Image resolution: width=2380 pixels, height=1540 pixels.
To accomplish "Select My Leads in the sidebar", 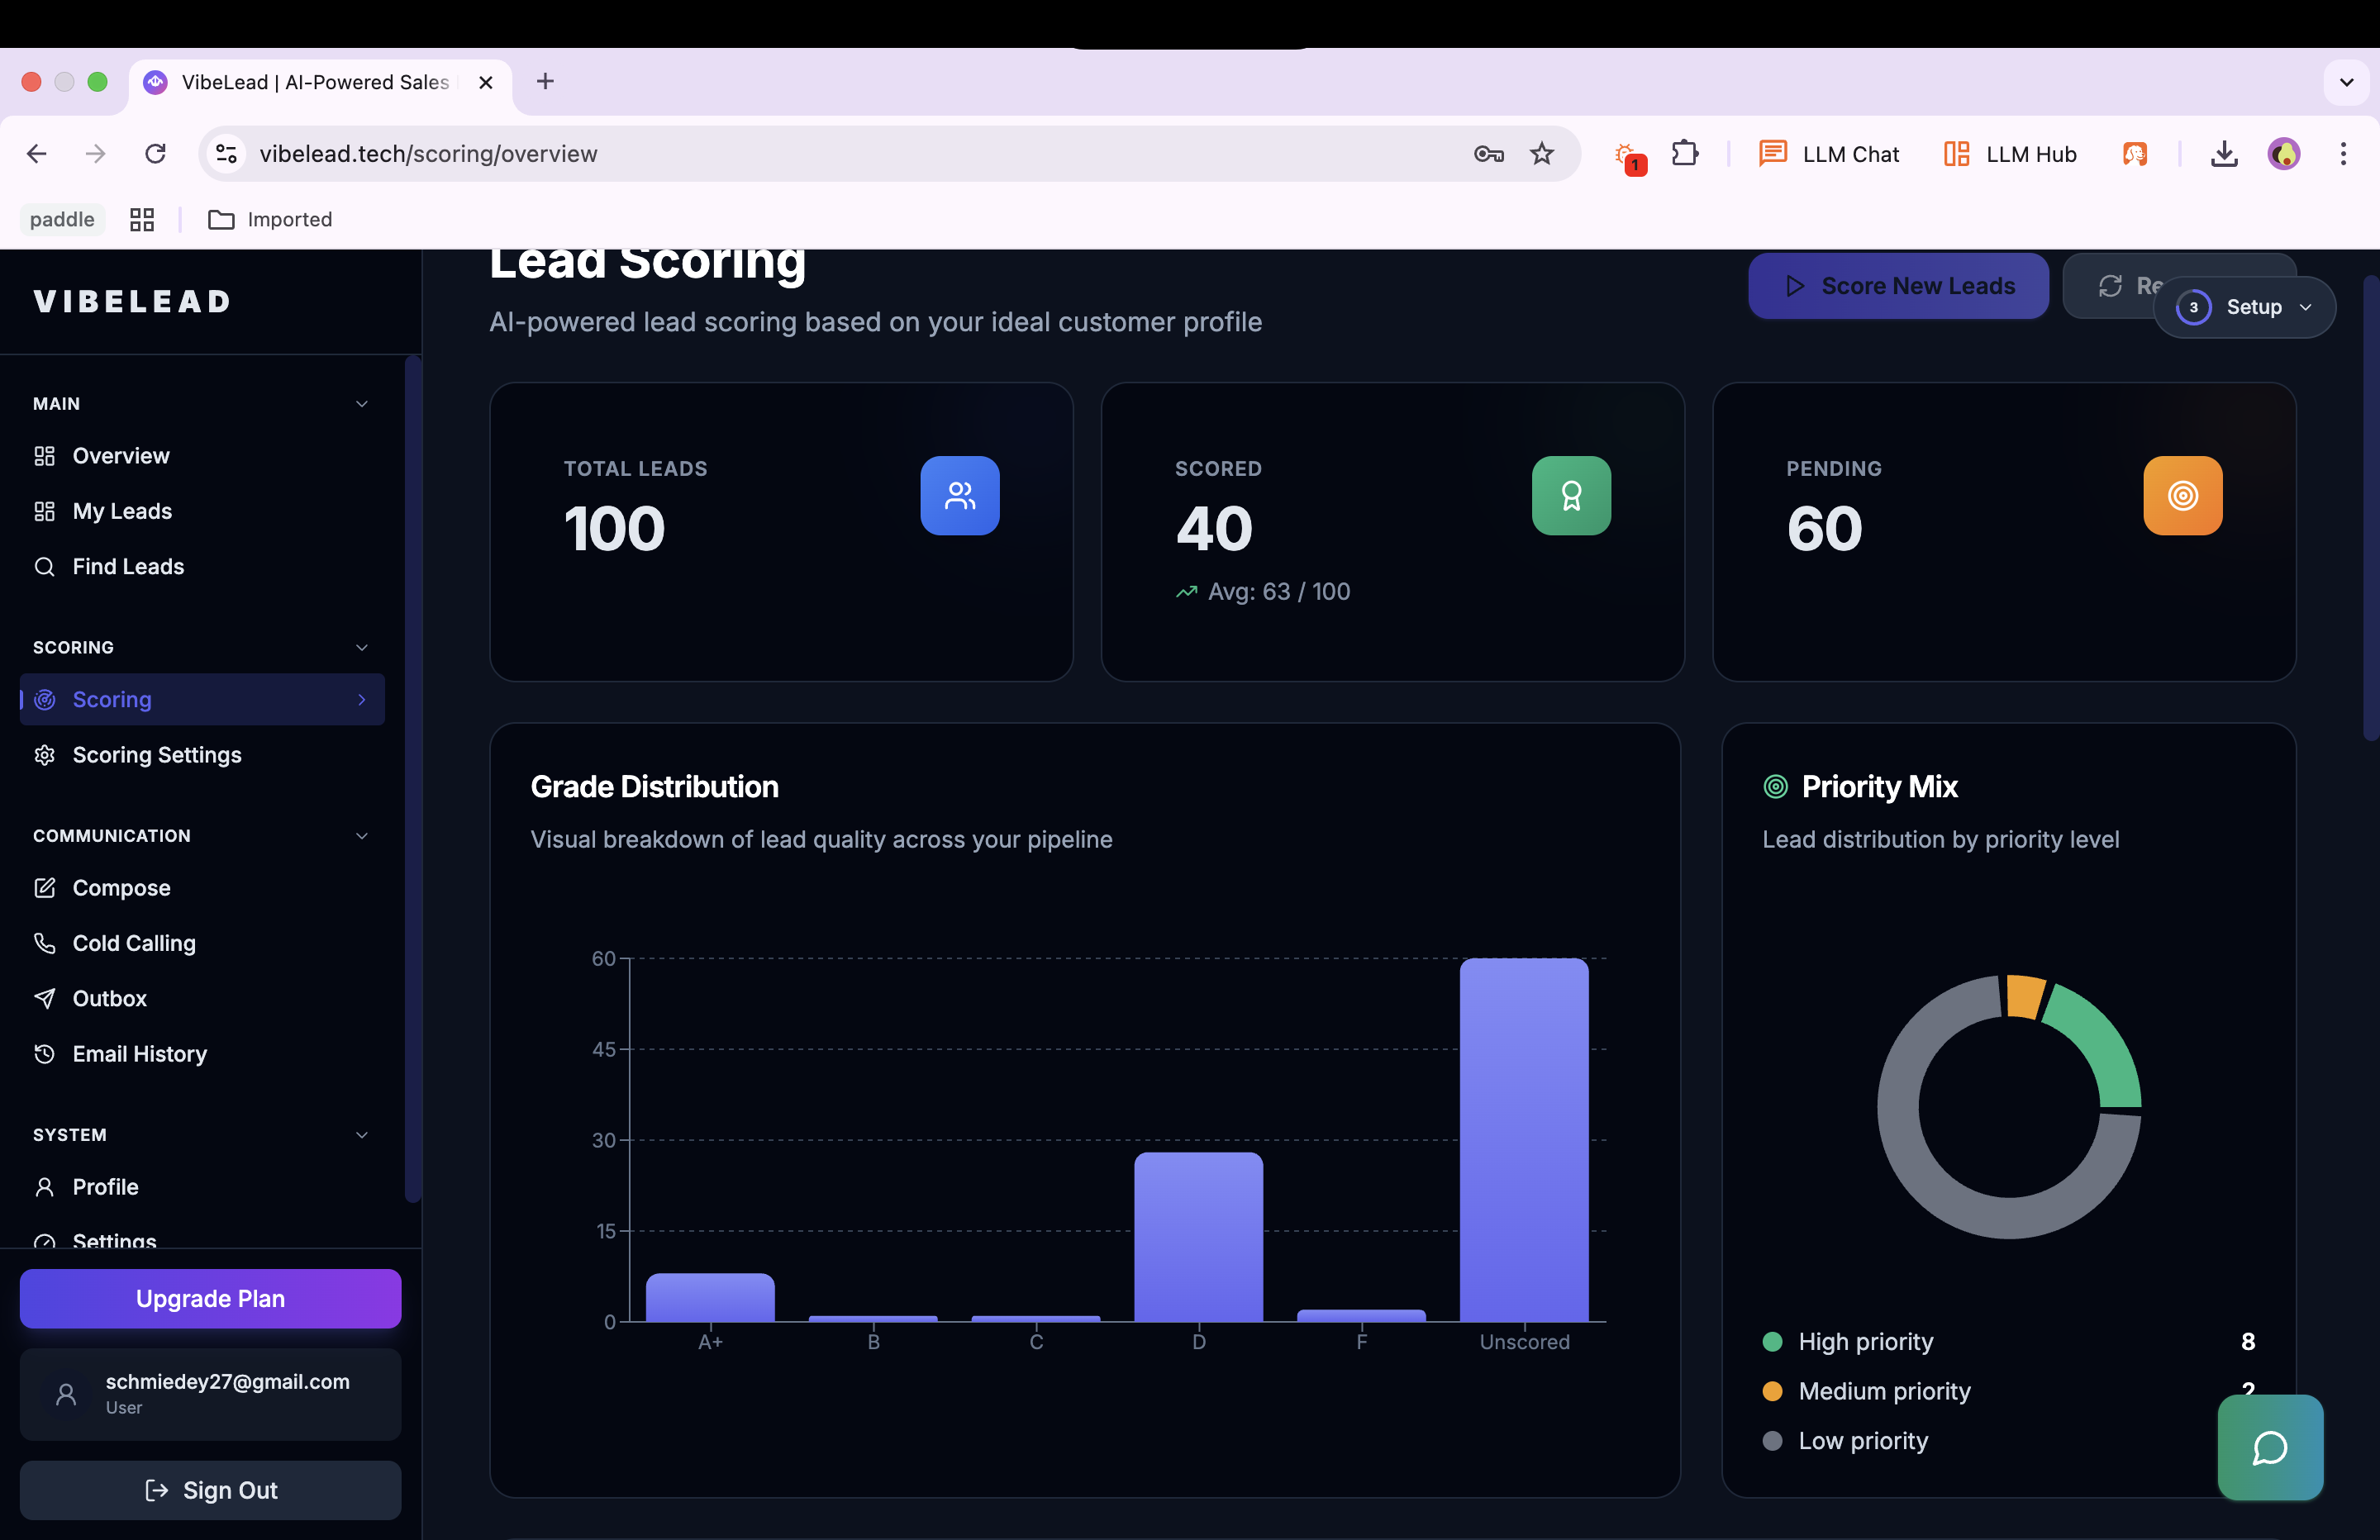I will (121, 510).
